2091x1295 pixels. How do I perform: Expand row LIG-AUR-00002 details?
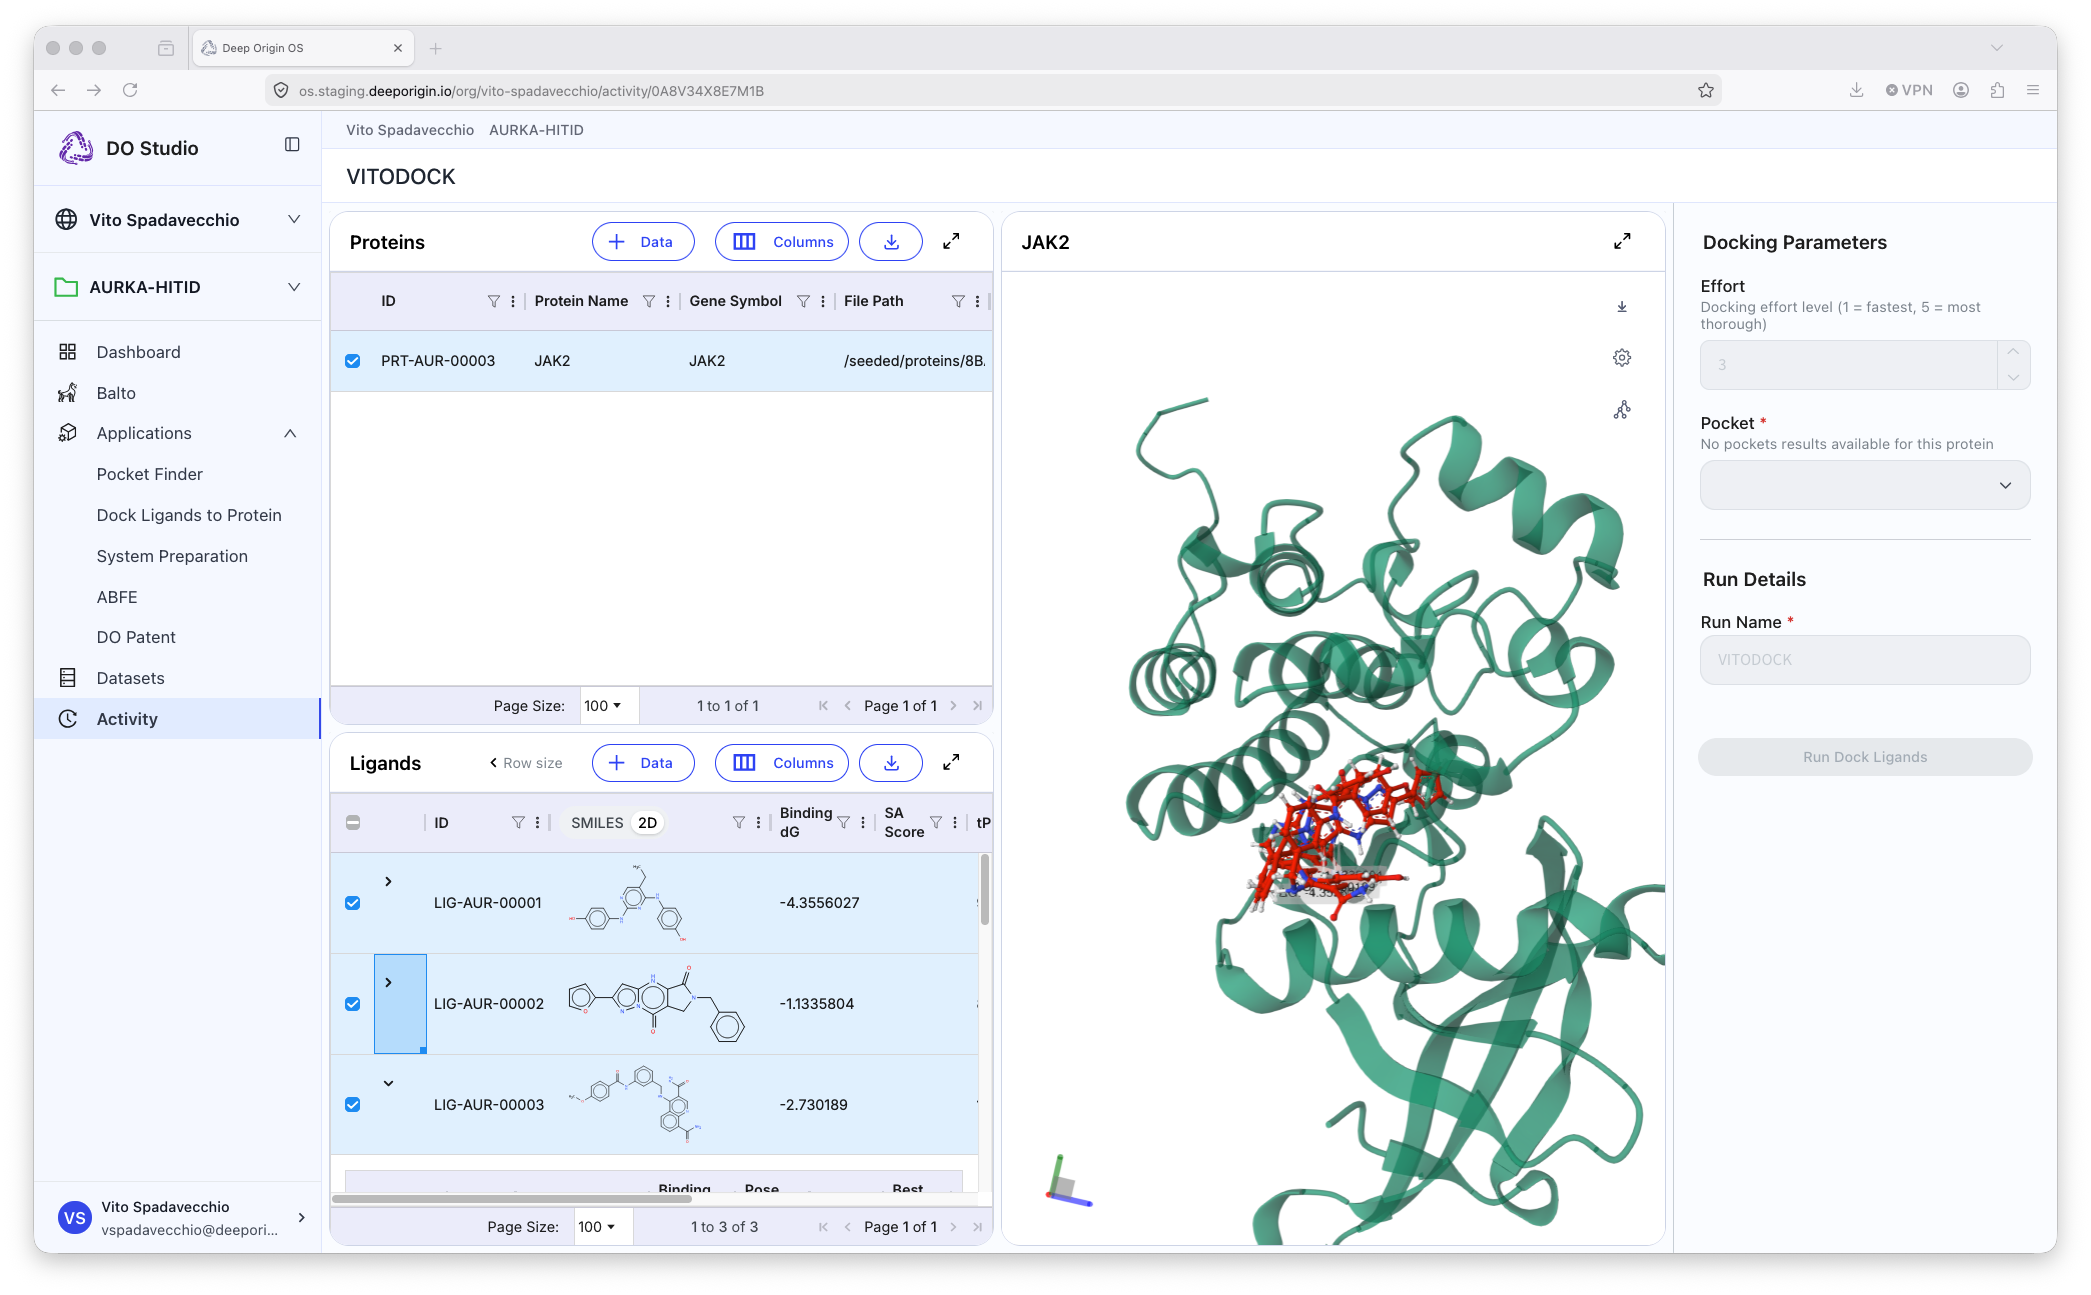[389, 982]
